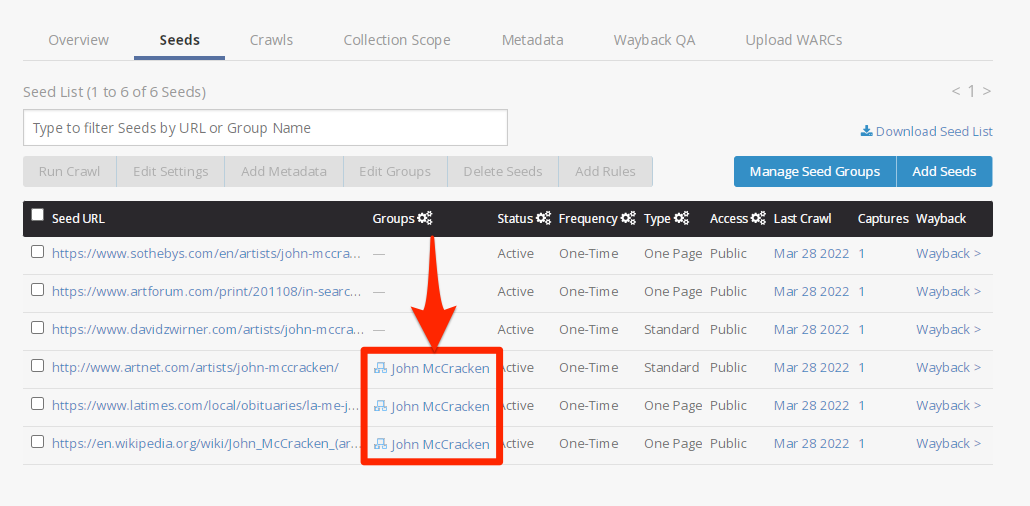Click the group icon in latimes.com row
1030x506 pixels.
tap(380, 406)
